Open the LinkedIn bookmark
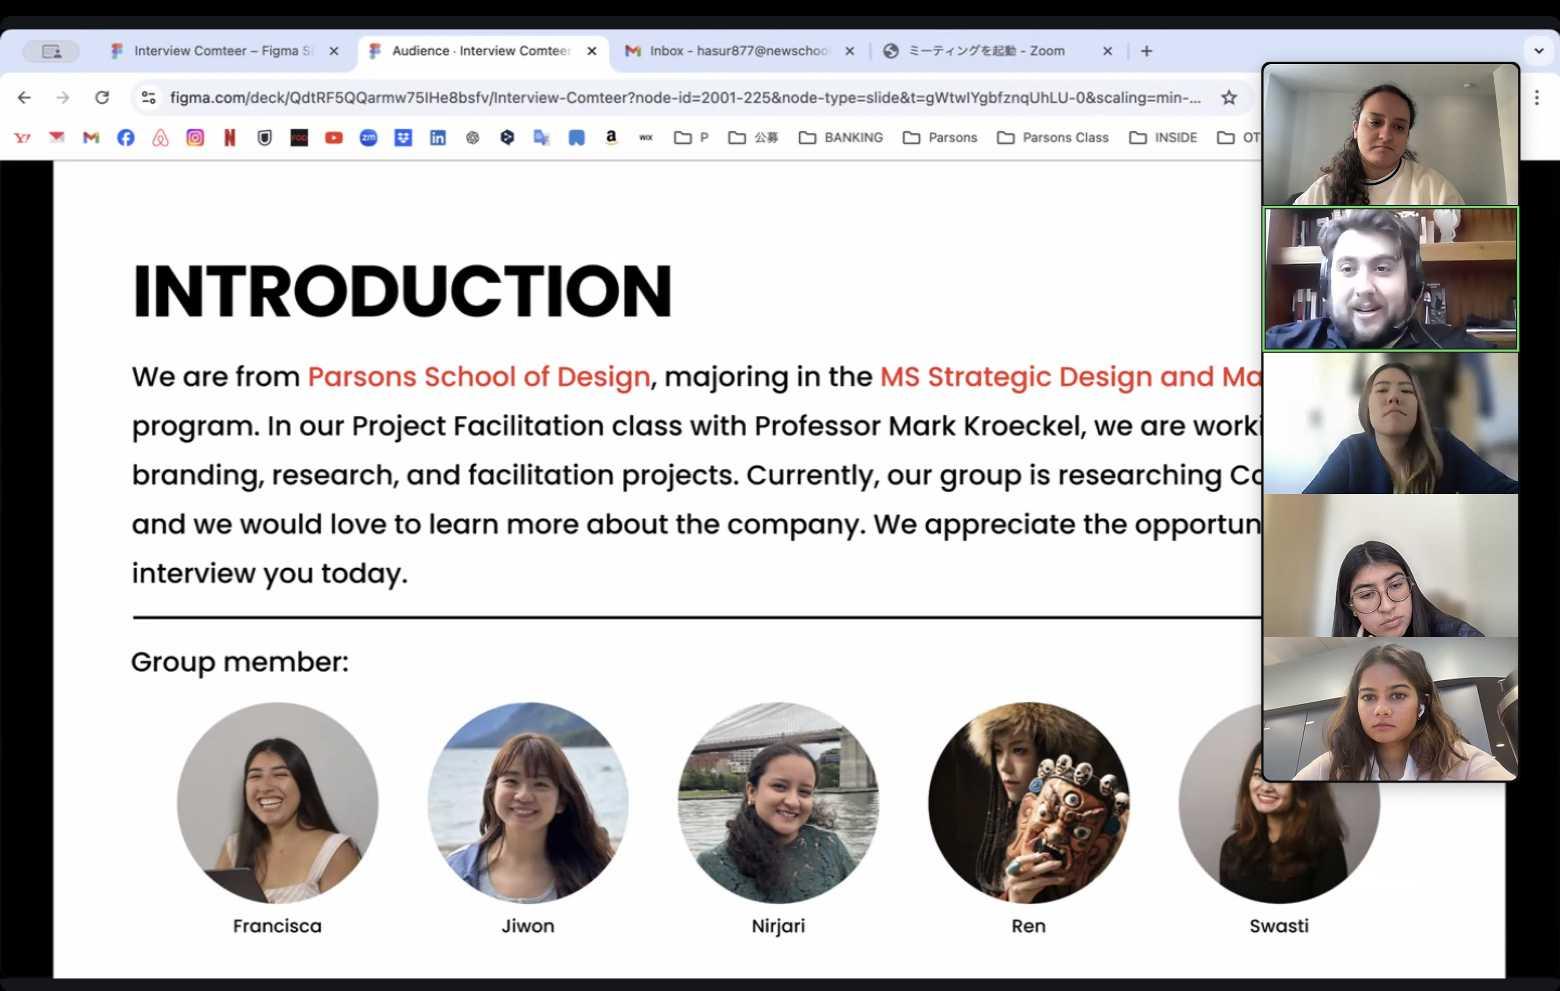 pyautogui.click(x=438, y=138)
